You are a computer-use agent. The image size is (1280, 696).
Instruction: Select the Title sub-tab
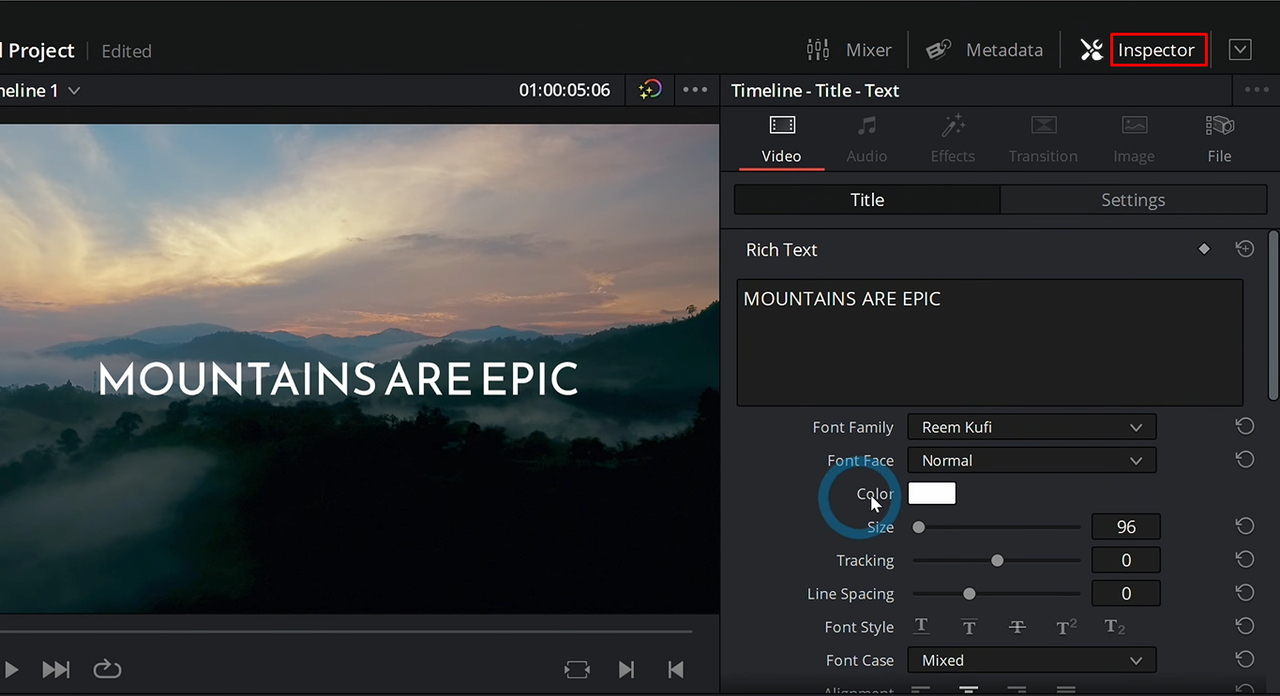pos(867,200)
